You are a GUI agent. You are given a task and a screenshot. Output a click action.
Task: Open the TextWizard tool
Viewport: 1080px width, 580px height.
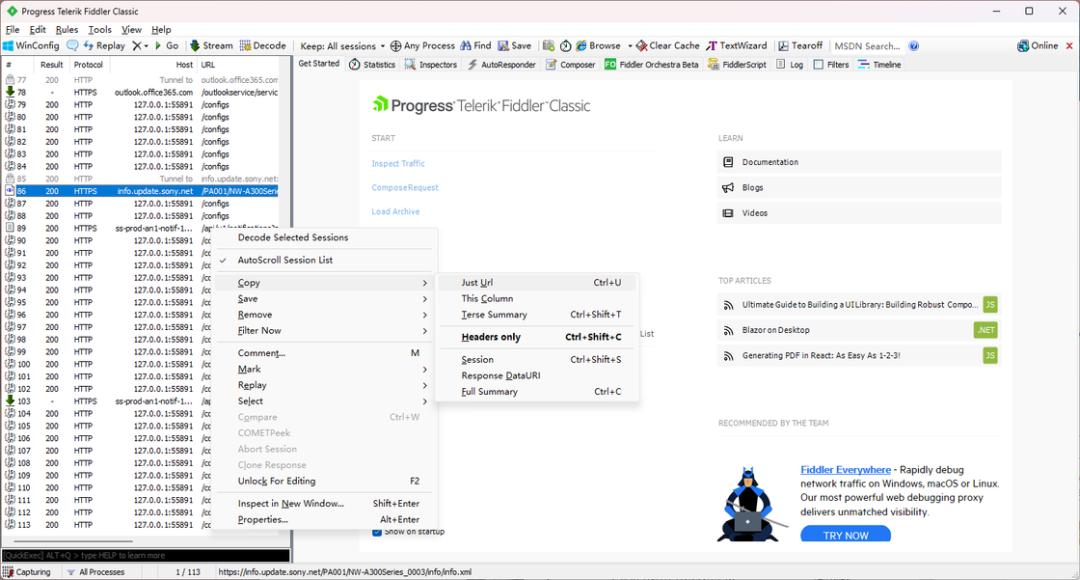click(x=736, y=45)
